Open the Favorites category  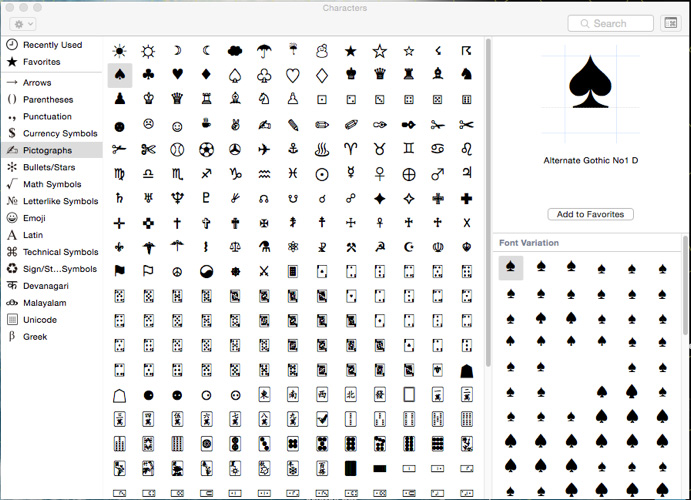(52, 62)
